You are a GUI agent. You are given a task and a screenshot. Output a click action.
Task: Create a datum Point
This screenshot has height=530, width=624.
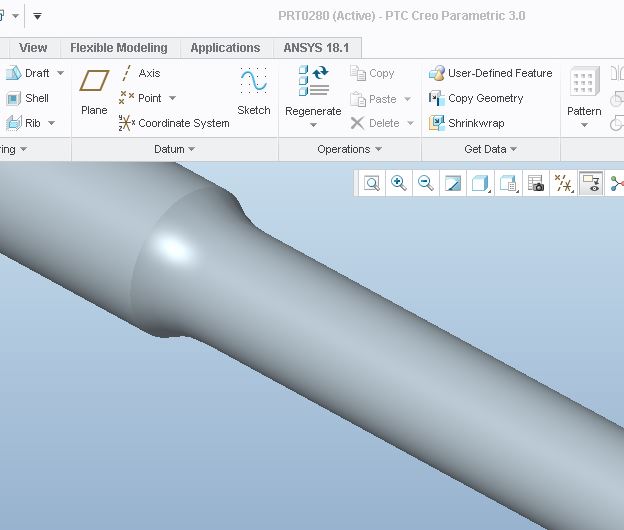[x=140, y=98]
